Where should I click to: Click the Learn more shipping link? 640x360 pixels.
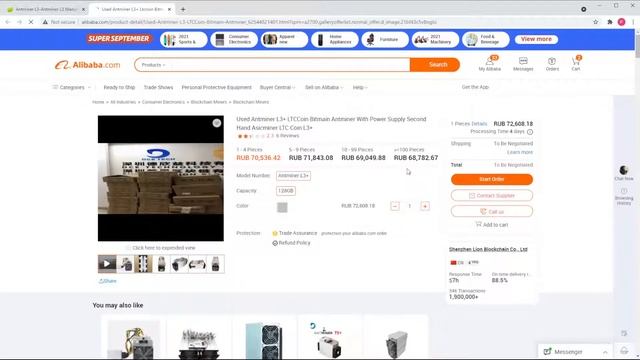(520, 152)
